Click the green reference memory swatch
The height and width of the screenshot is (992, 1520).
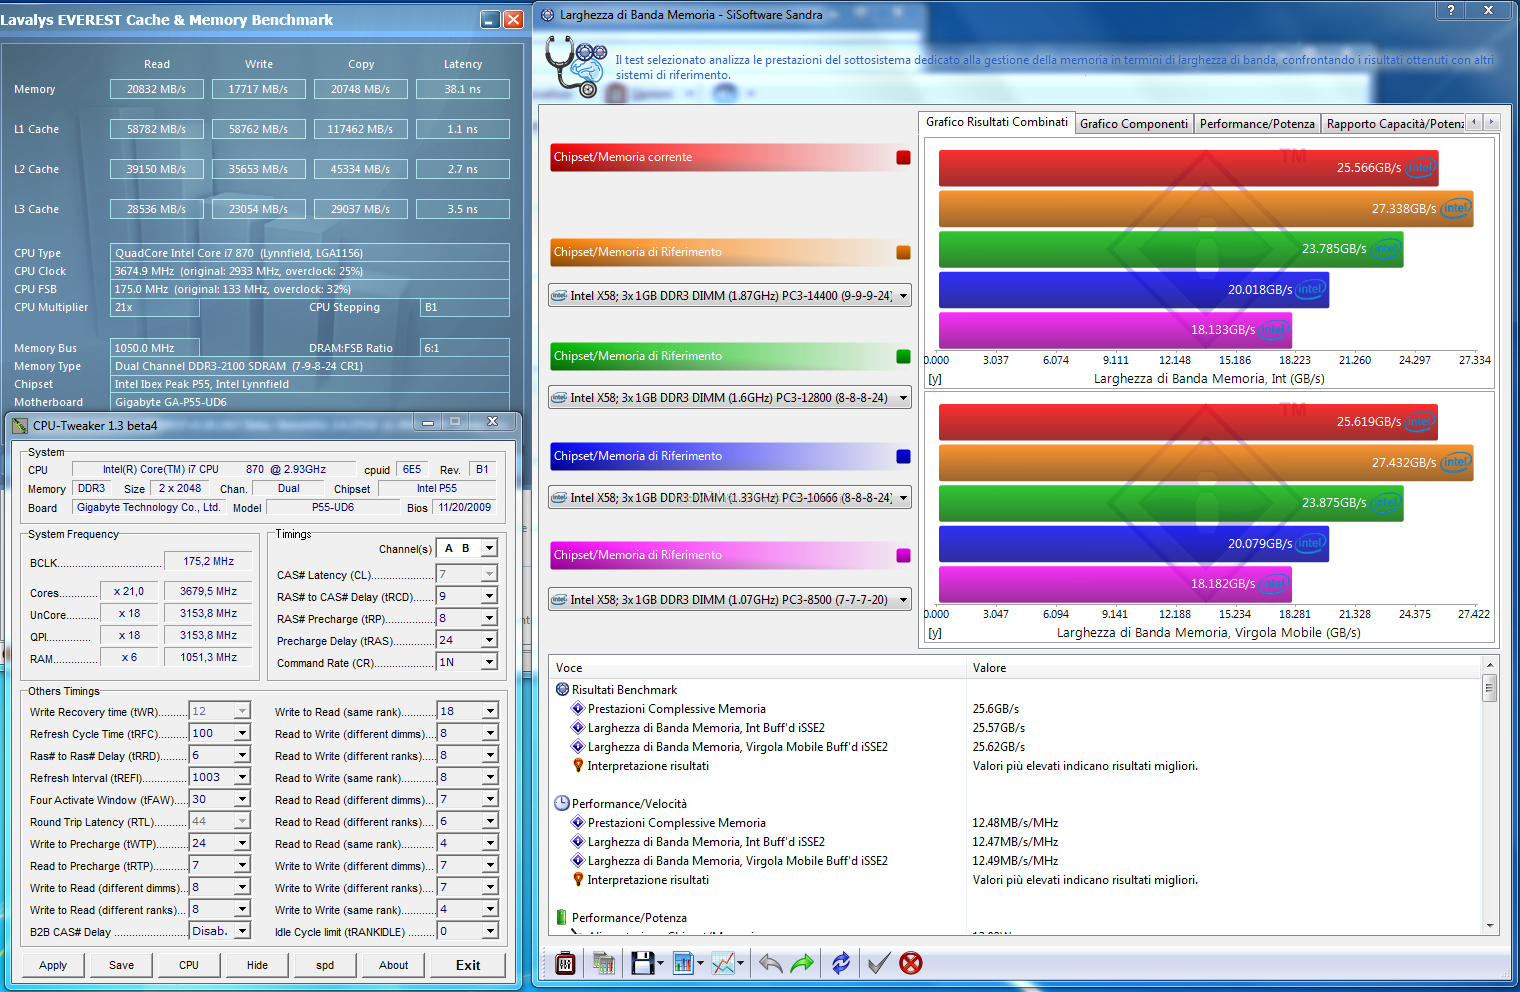click(903, 356)
